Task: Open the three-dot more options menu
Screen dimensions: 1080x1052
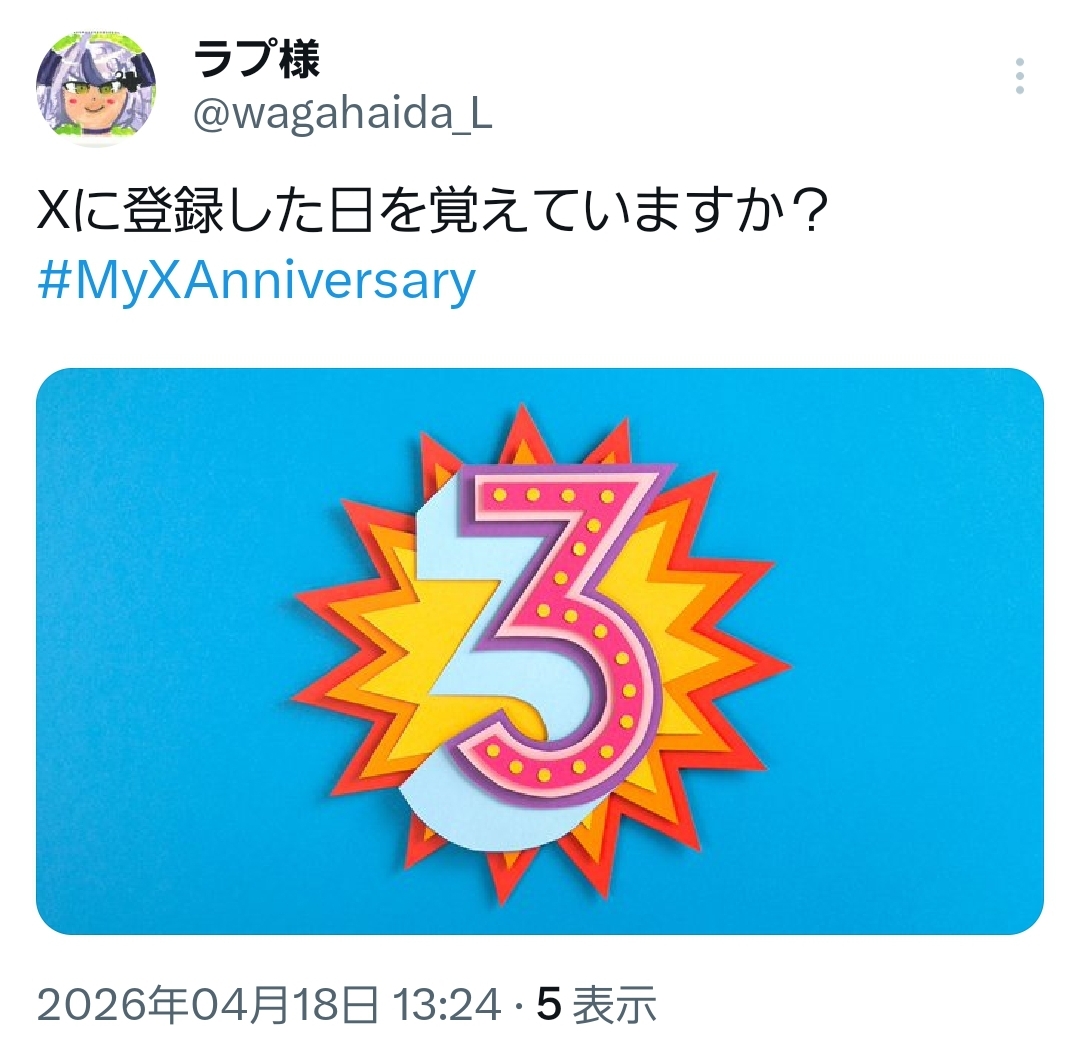Action: (1019, 76)
